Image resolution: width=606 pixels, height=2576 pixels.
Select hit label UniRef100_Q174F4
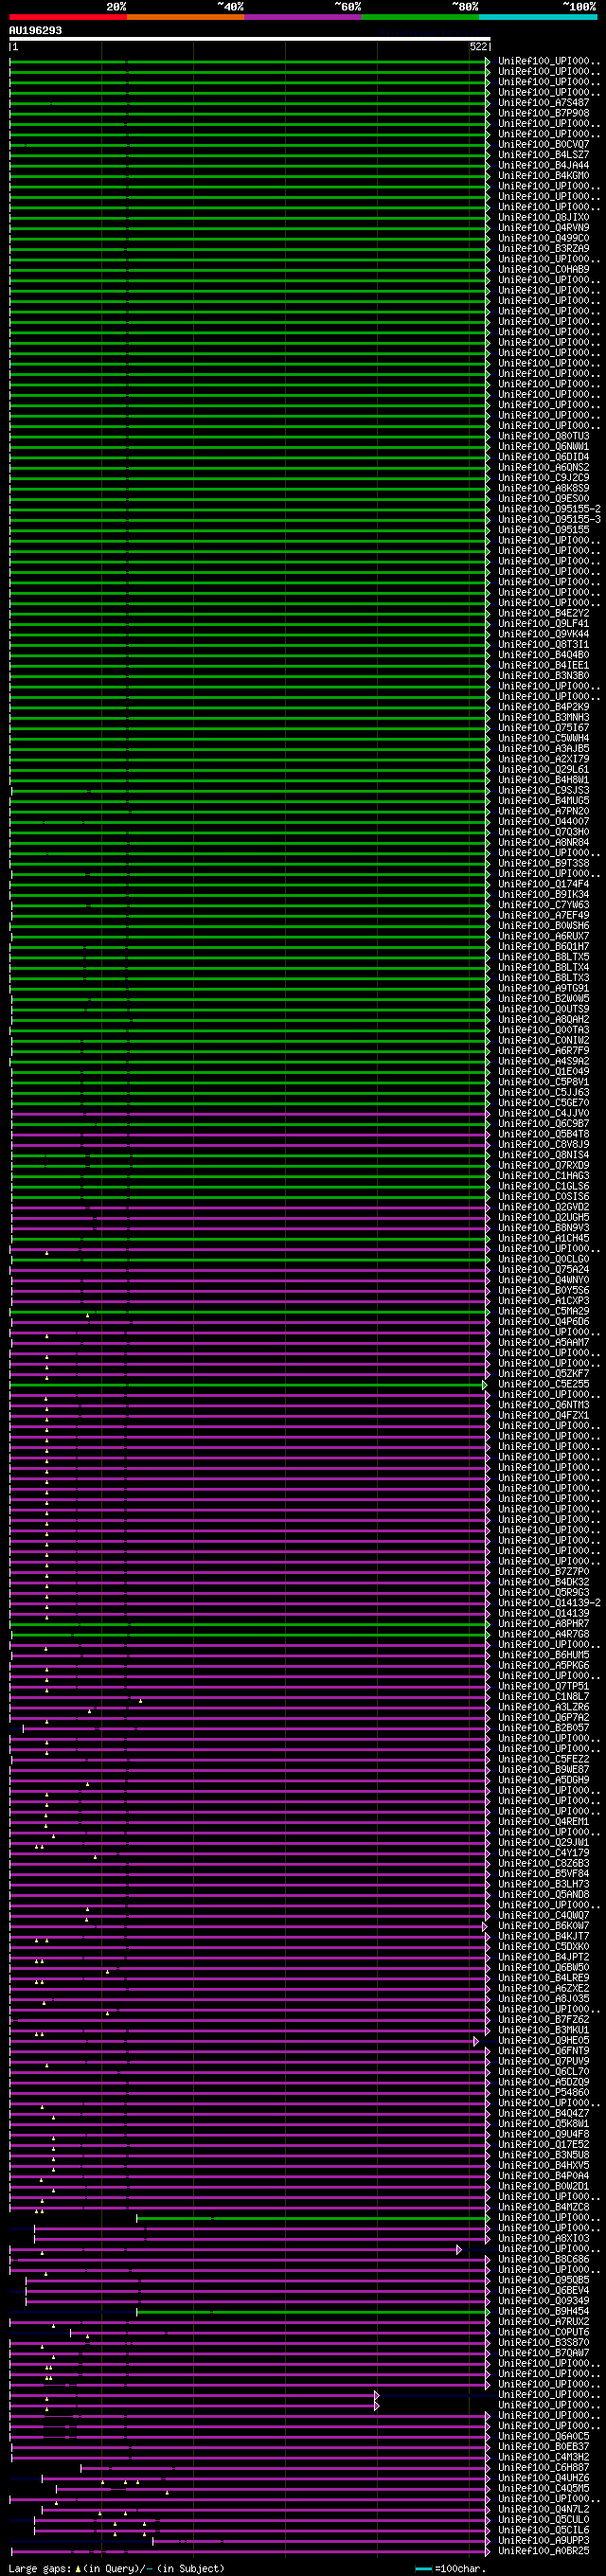[x=544, y=884]
